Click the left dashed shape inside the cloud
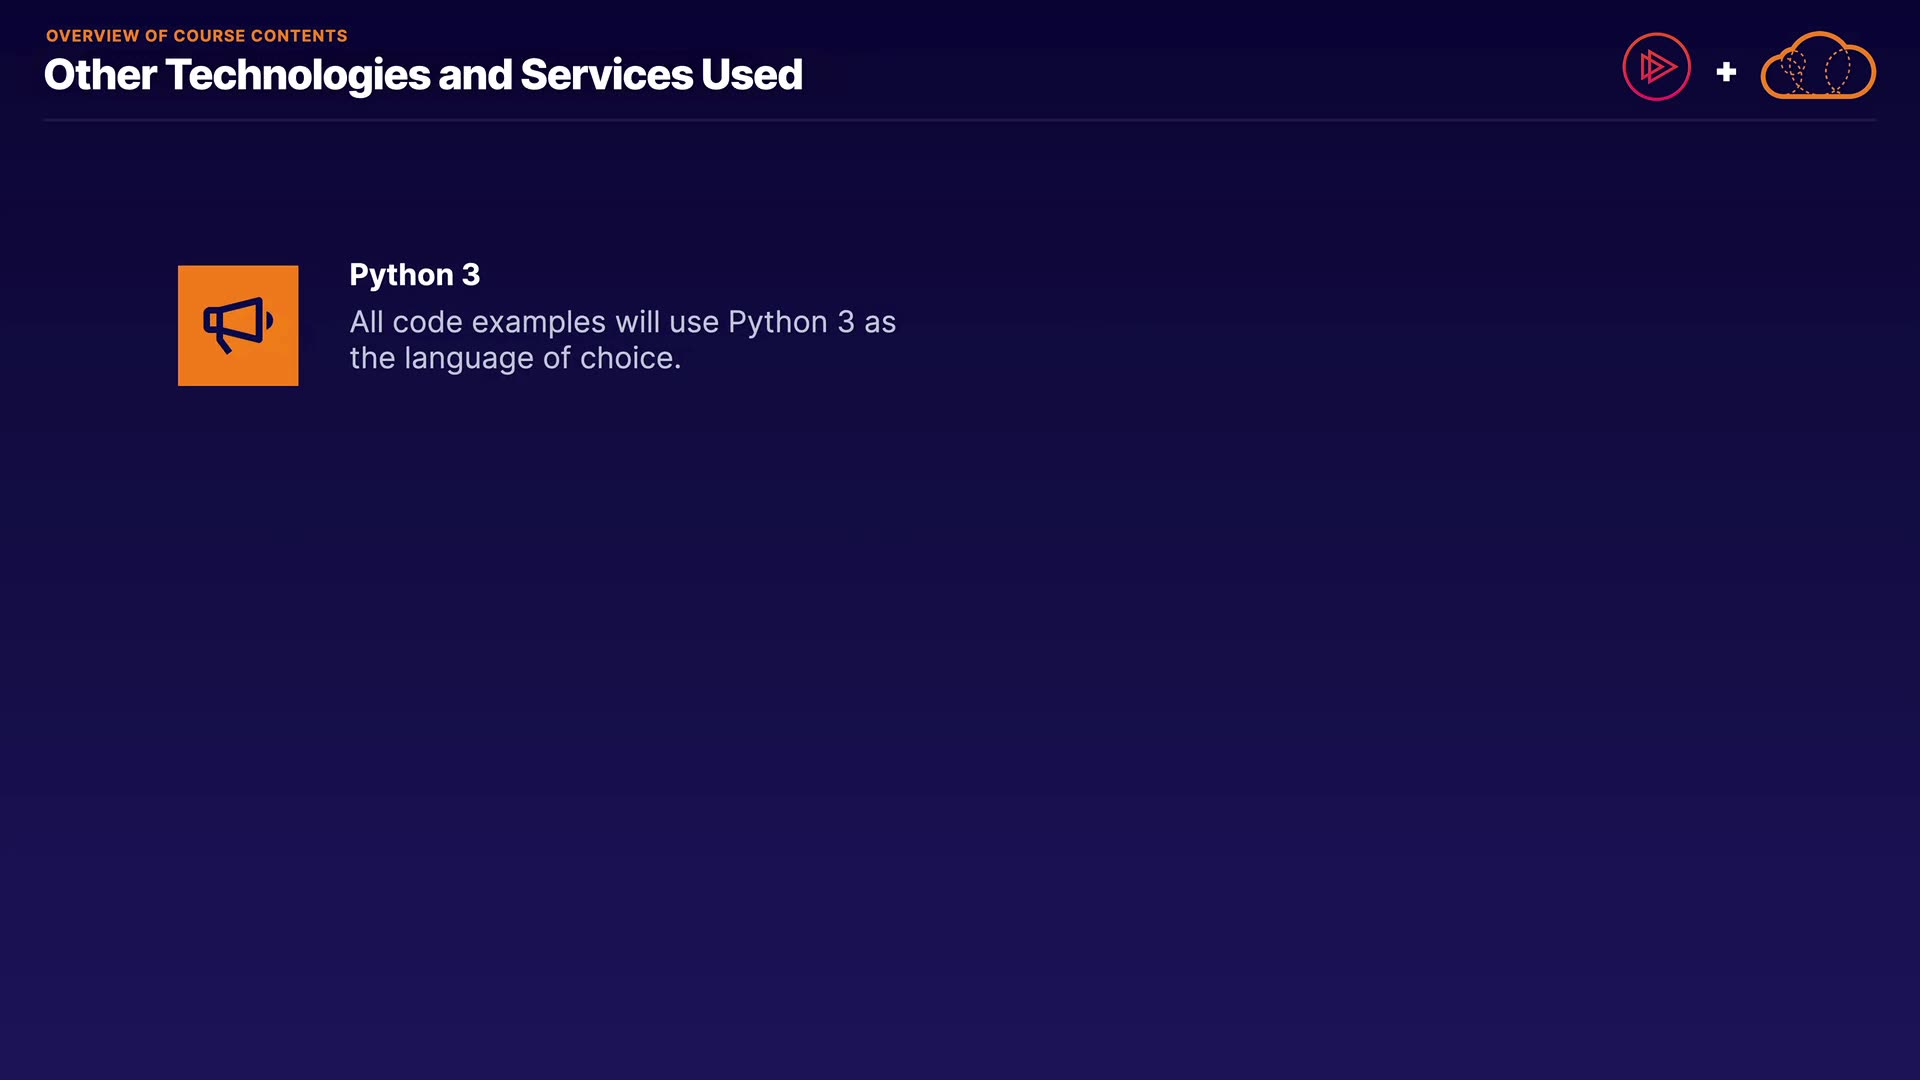1920x1080 pixels. tap(1795, 72)
